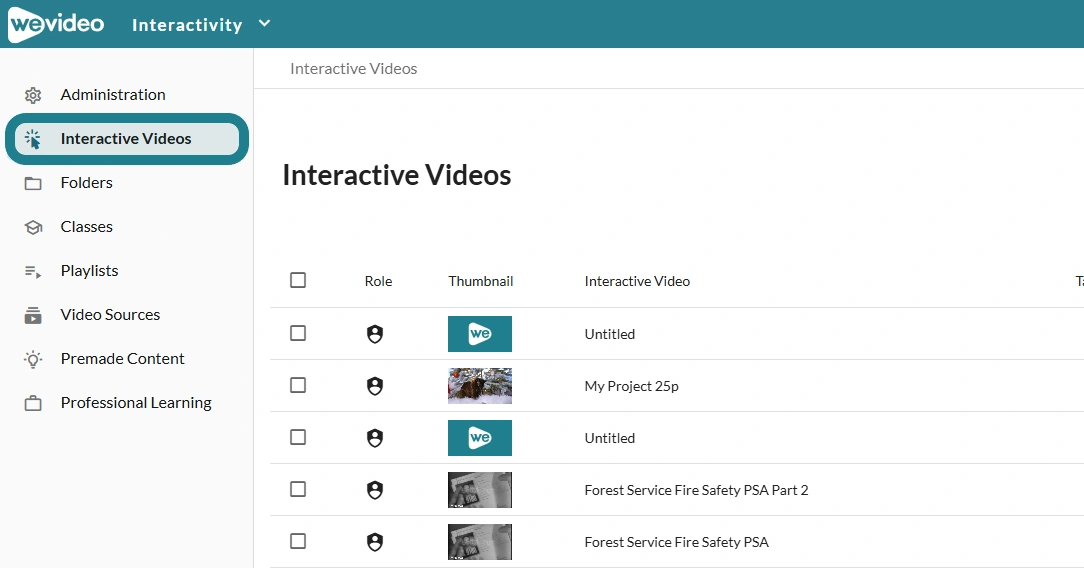Click the Thumbnail column header

(x=480, y=281)
